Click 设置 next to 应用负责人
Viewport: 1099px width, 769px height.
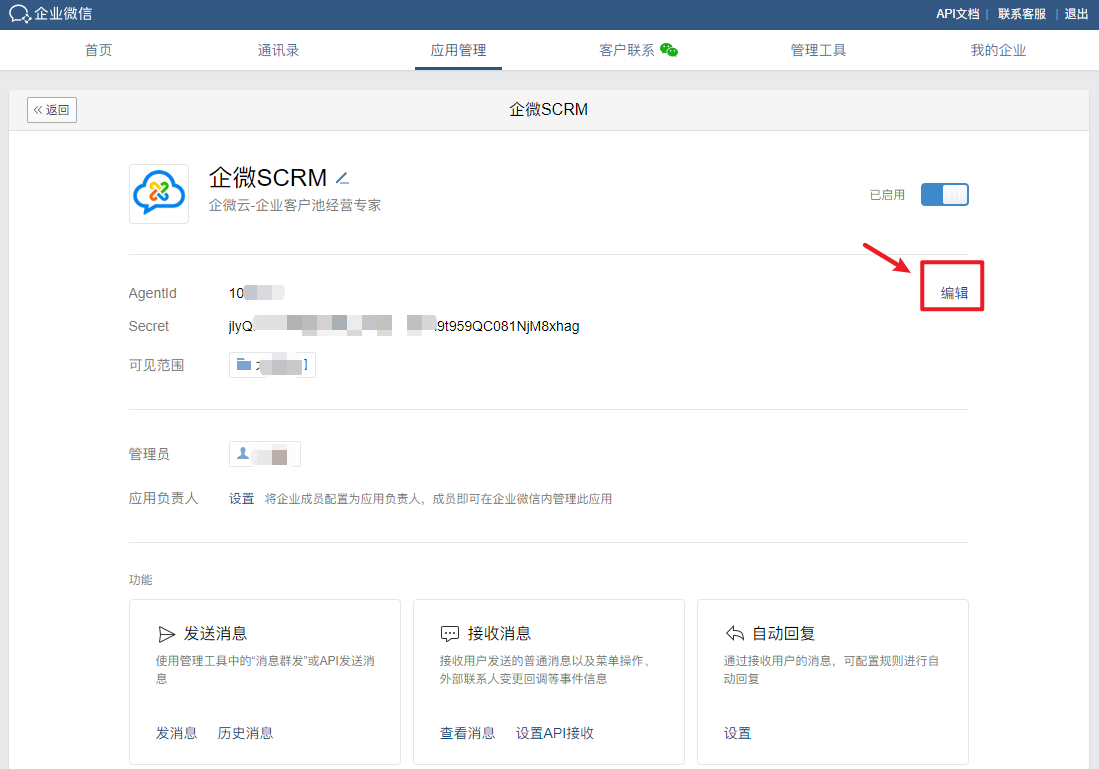coord(242,498)
